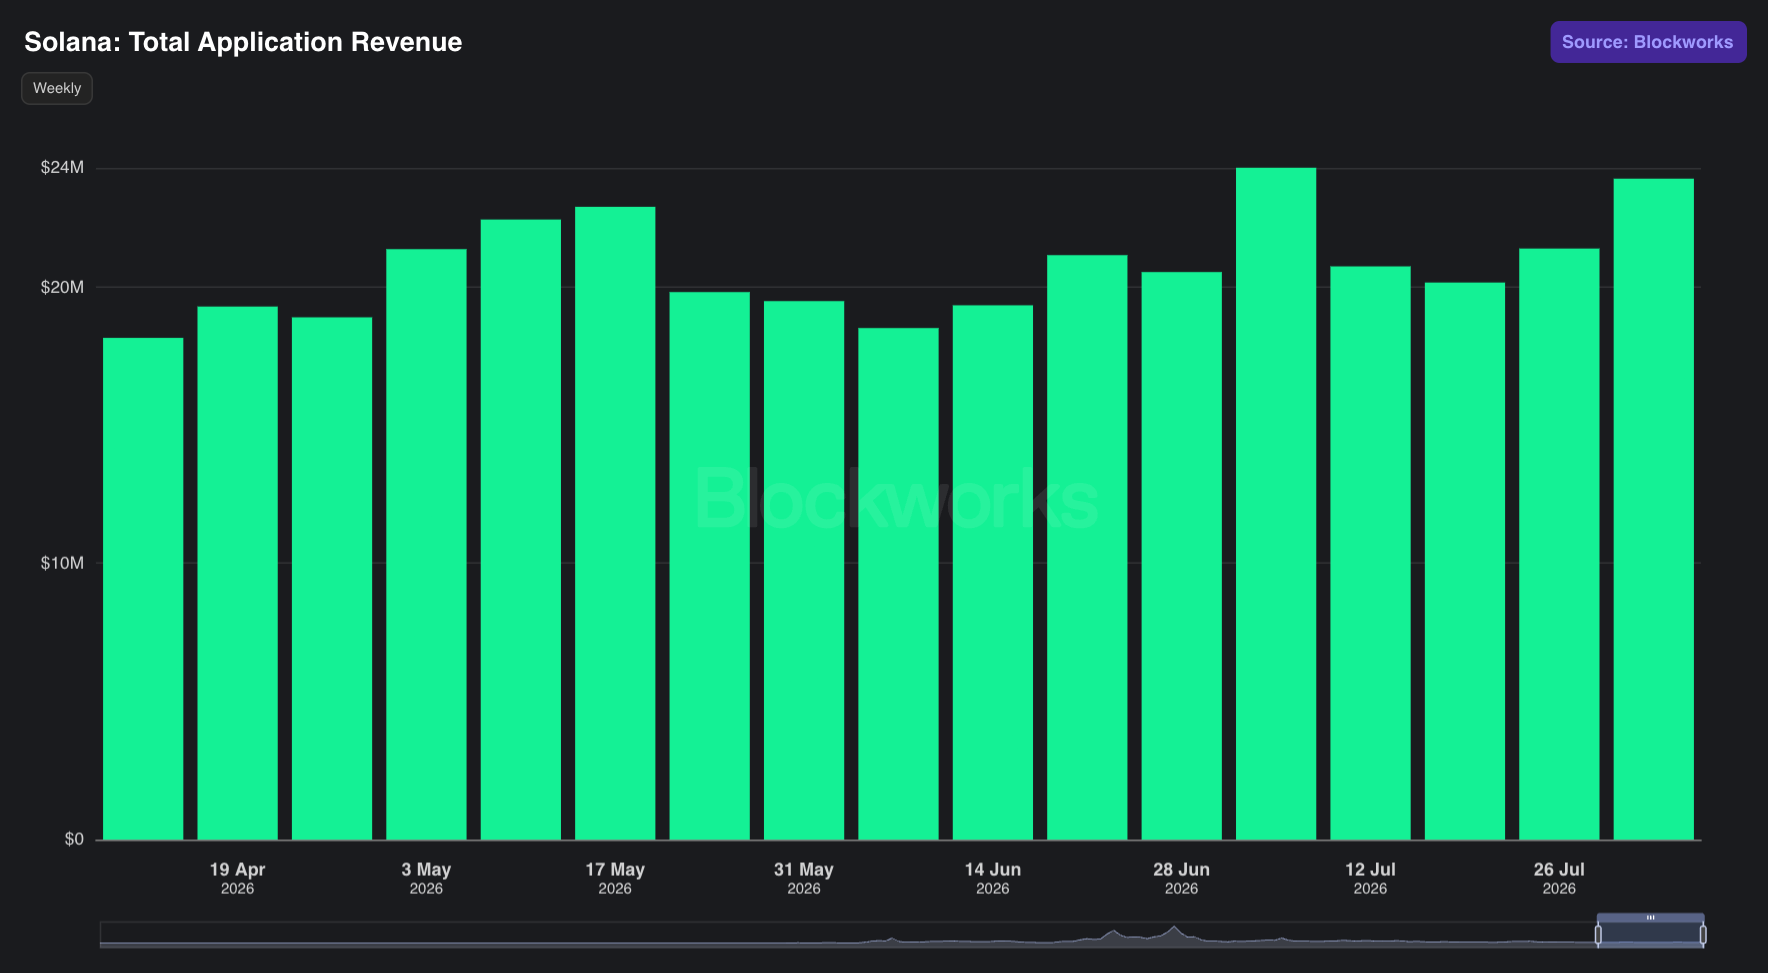Click the $24M y-axis label

(62, 168)
